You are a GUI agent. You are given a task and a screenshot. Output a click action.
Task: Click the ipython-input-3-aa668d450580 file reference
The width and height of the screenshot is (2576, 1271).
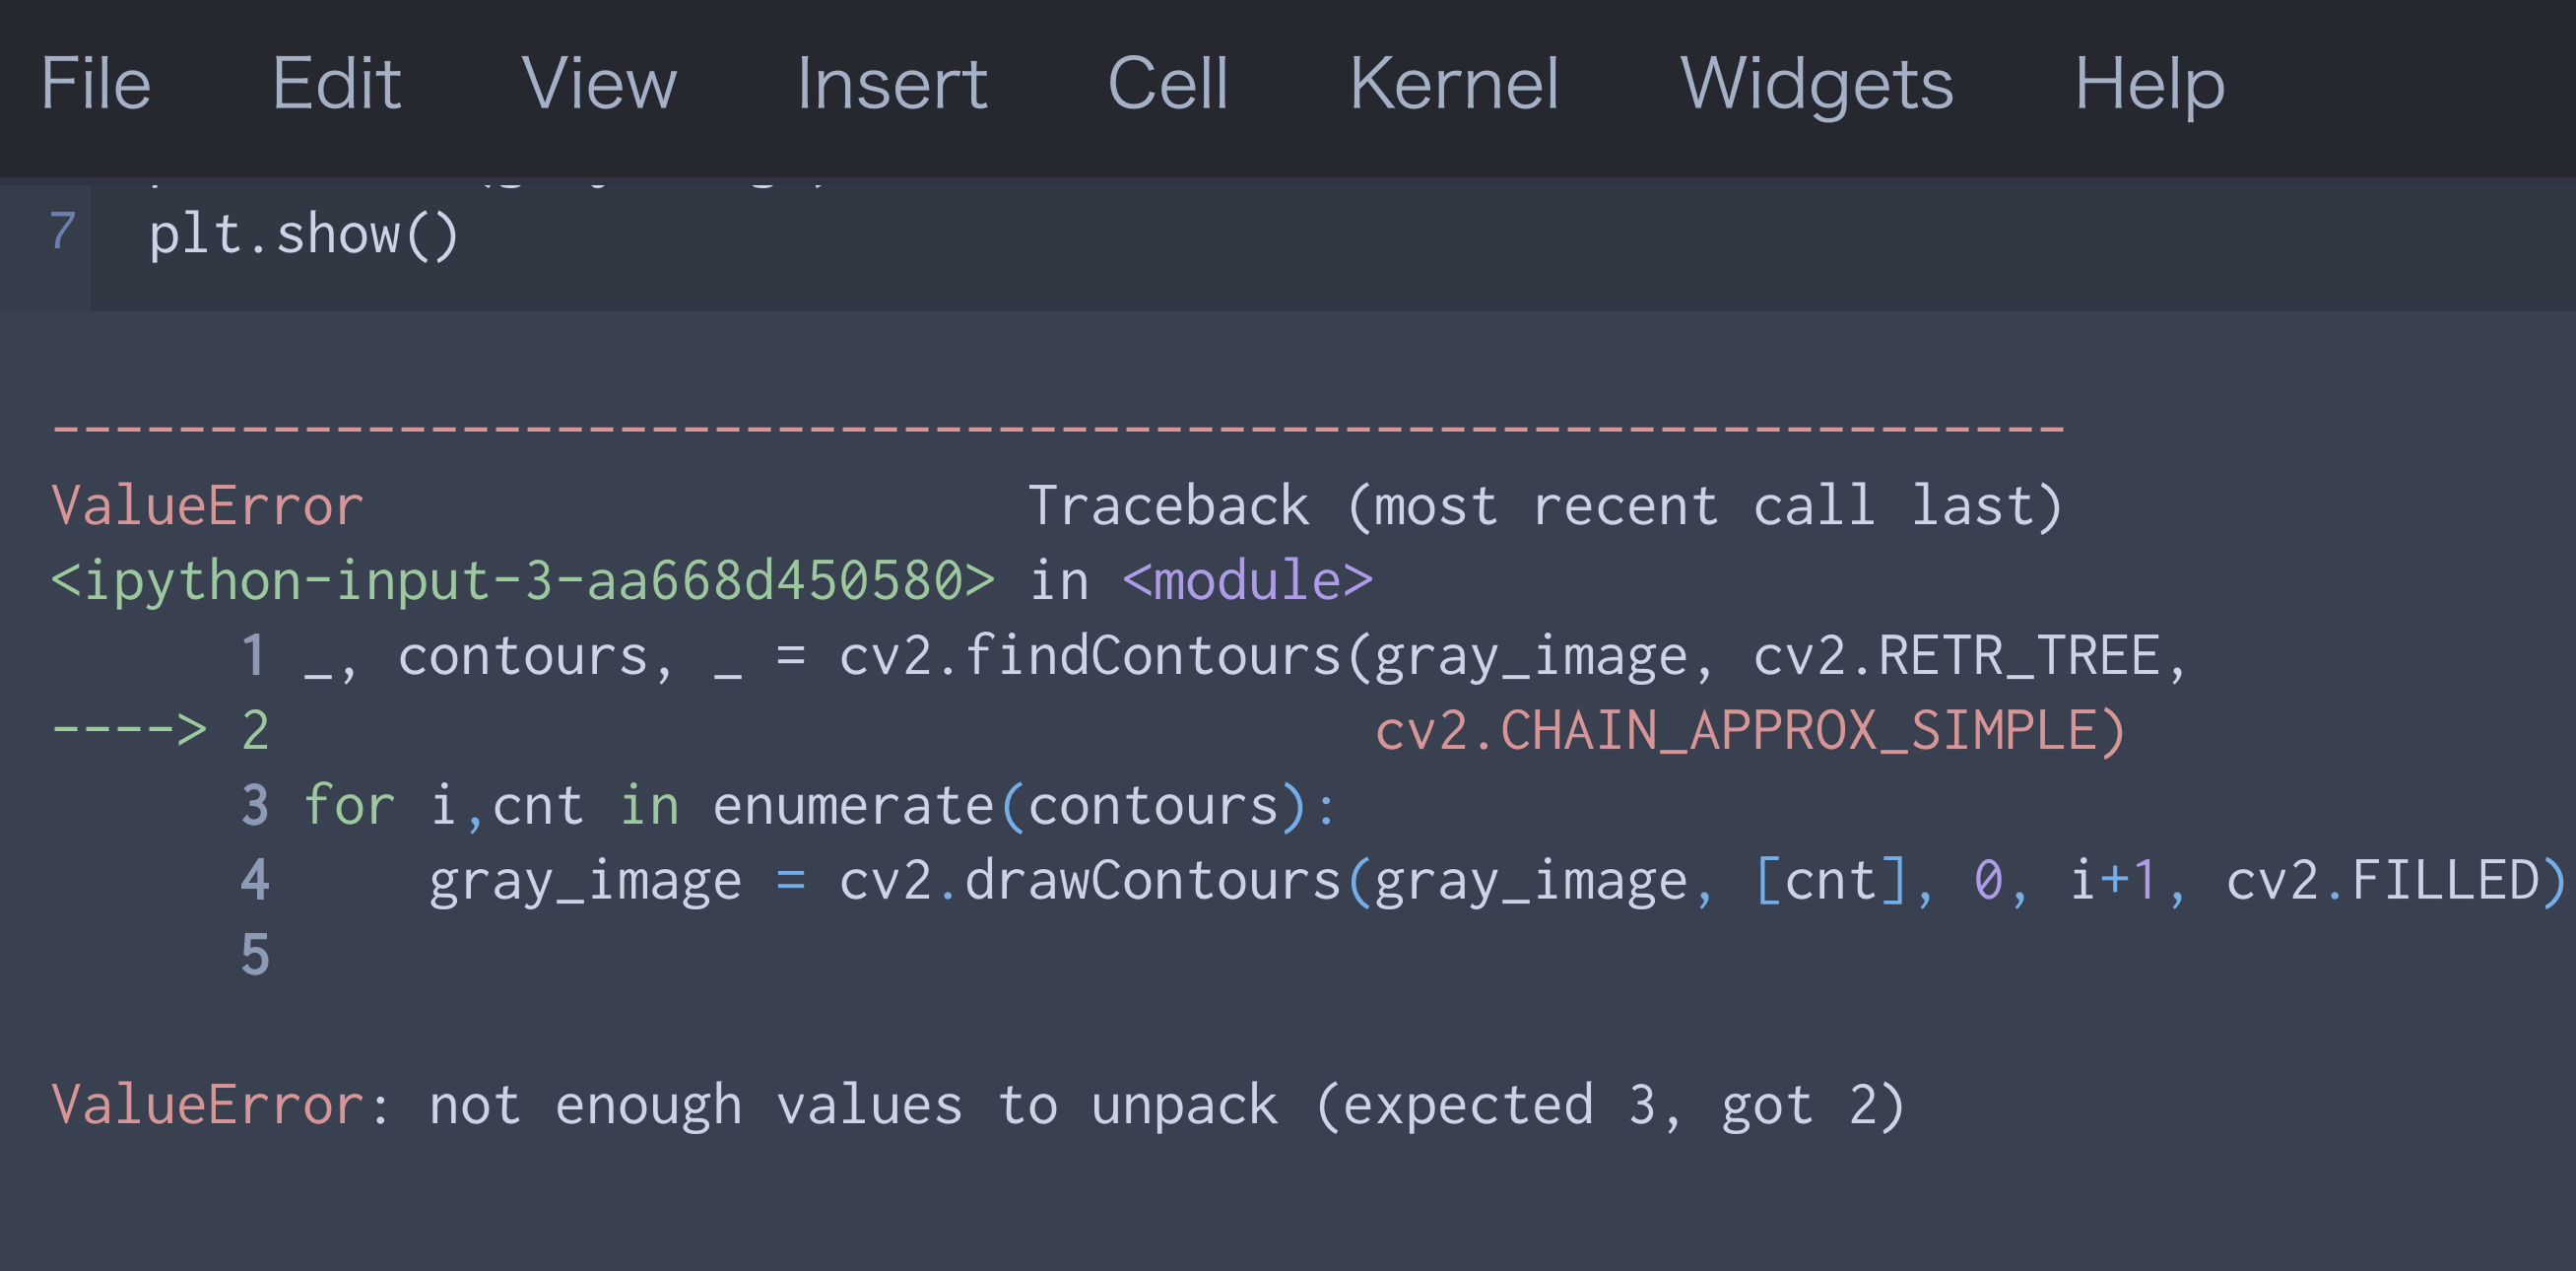(x=522, y=581)
